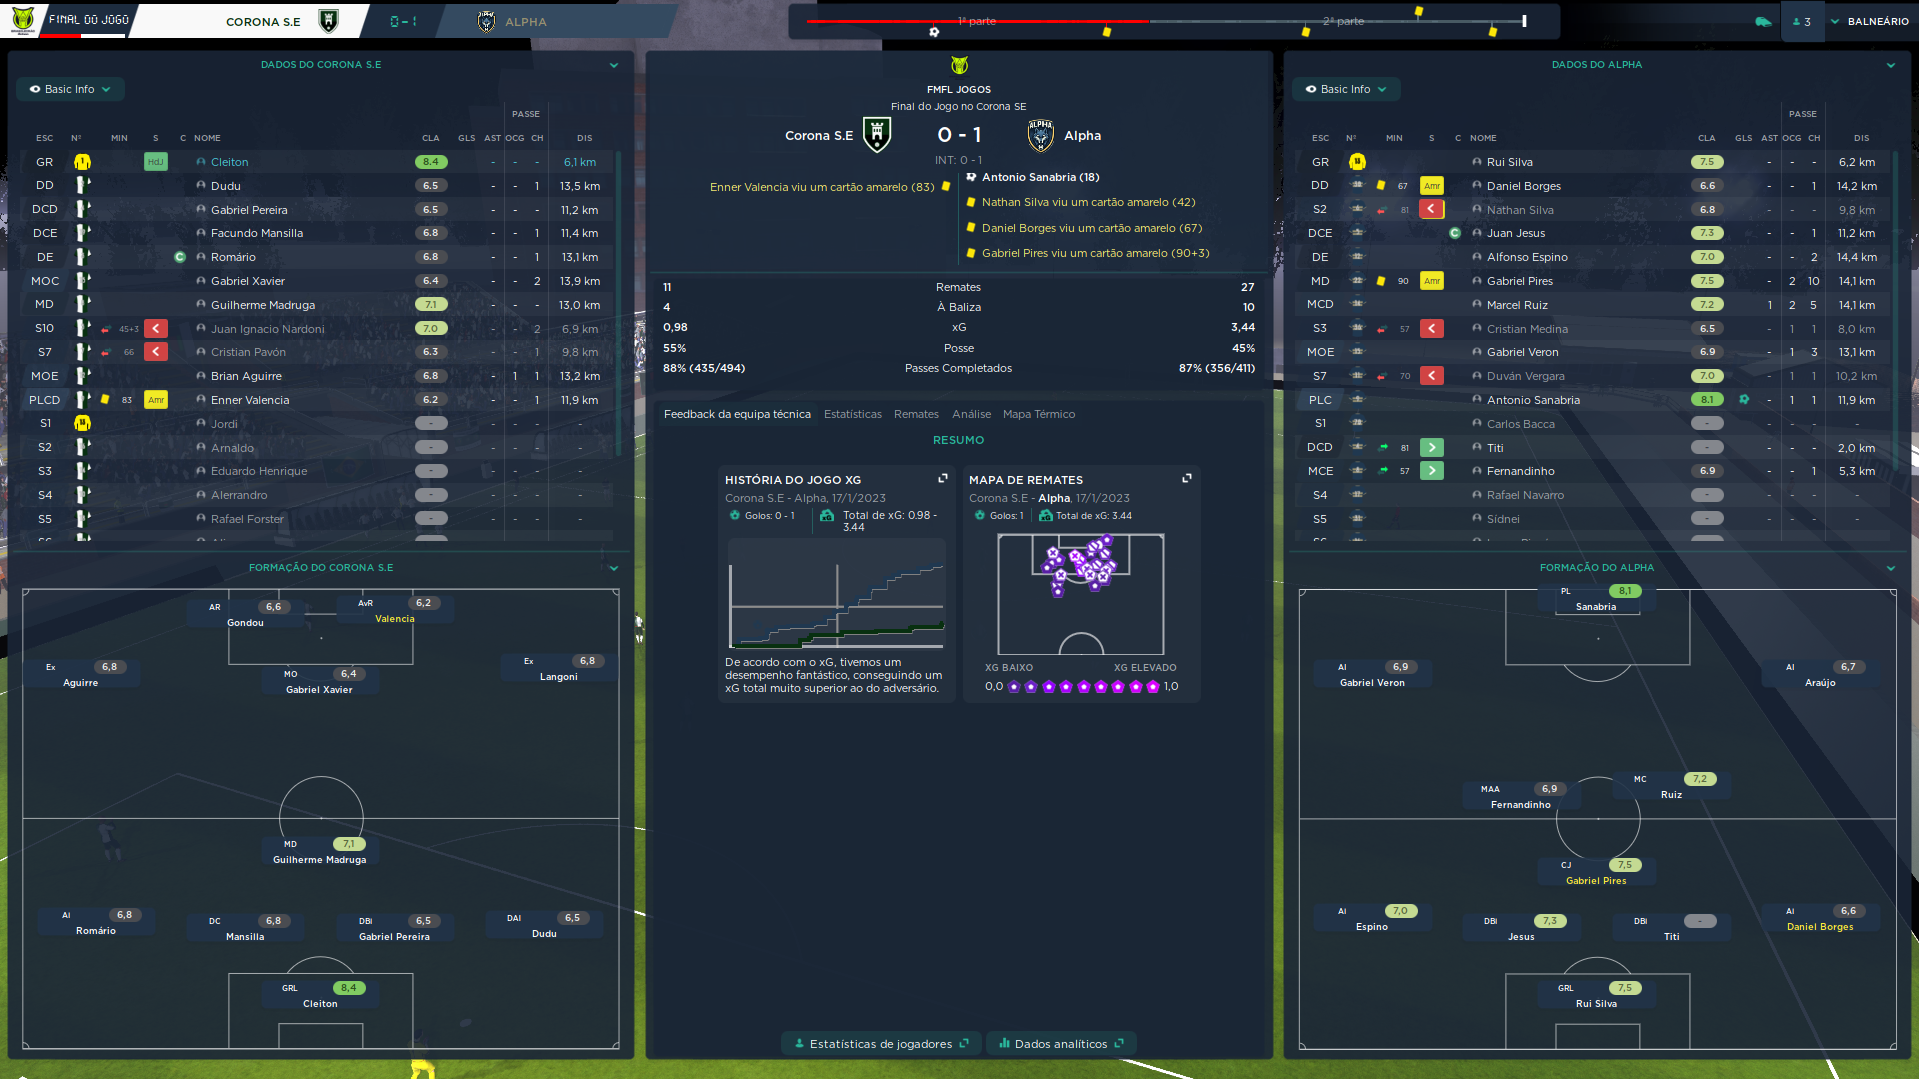
Task: Collapse the Formação do Alpha panel
Action: (1890, 569)
